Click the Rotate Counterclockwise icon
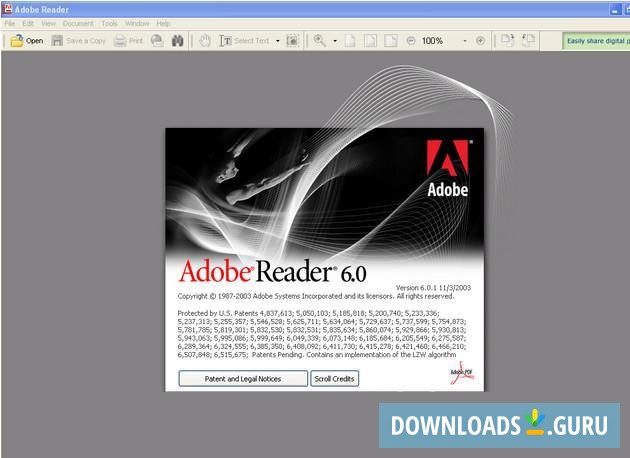This screenshot has width=630, height=458. coord(529,41)
